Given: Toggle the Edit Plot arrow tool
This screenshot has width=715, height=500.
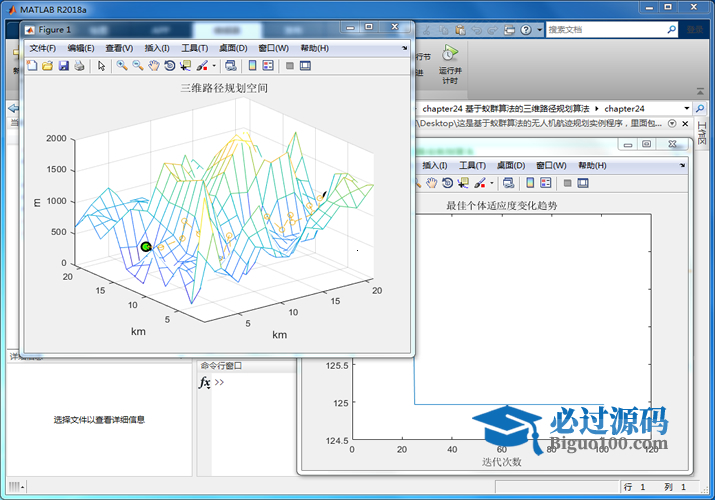Looking at the screenshot, I should point(102,66).
